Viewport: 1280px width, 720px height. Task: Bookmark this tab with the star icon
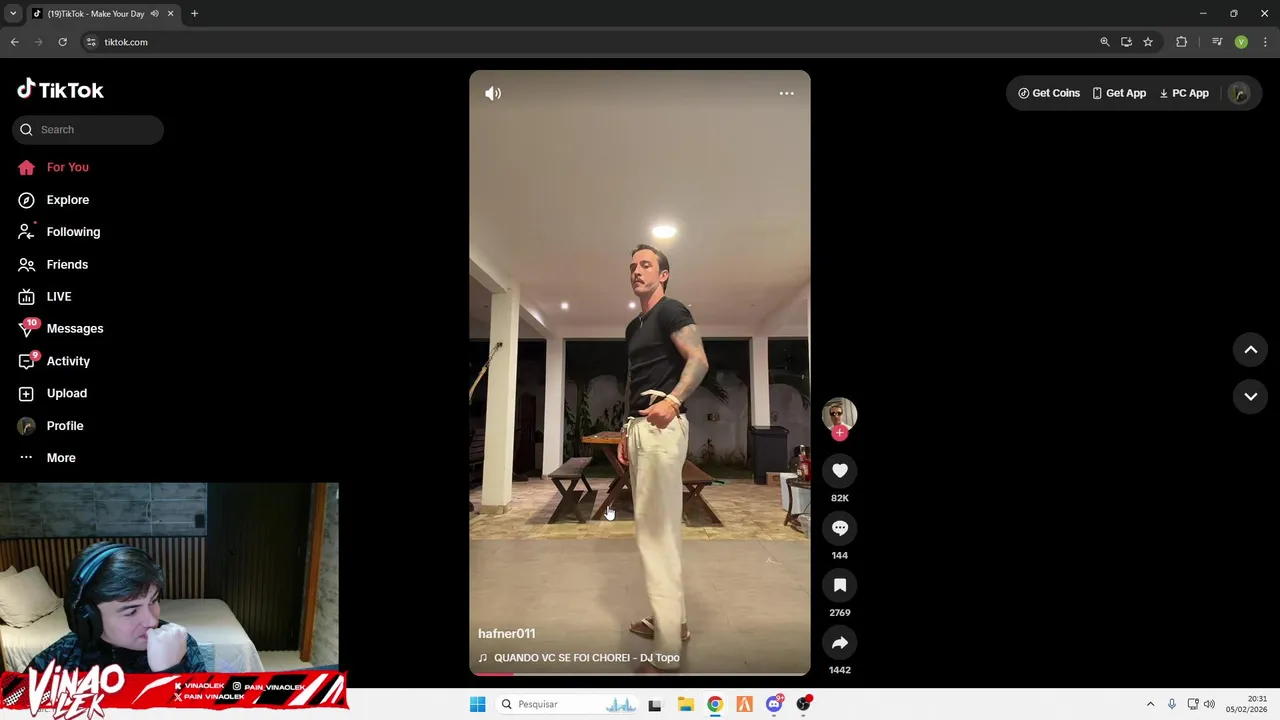pos(1148,42)
